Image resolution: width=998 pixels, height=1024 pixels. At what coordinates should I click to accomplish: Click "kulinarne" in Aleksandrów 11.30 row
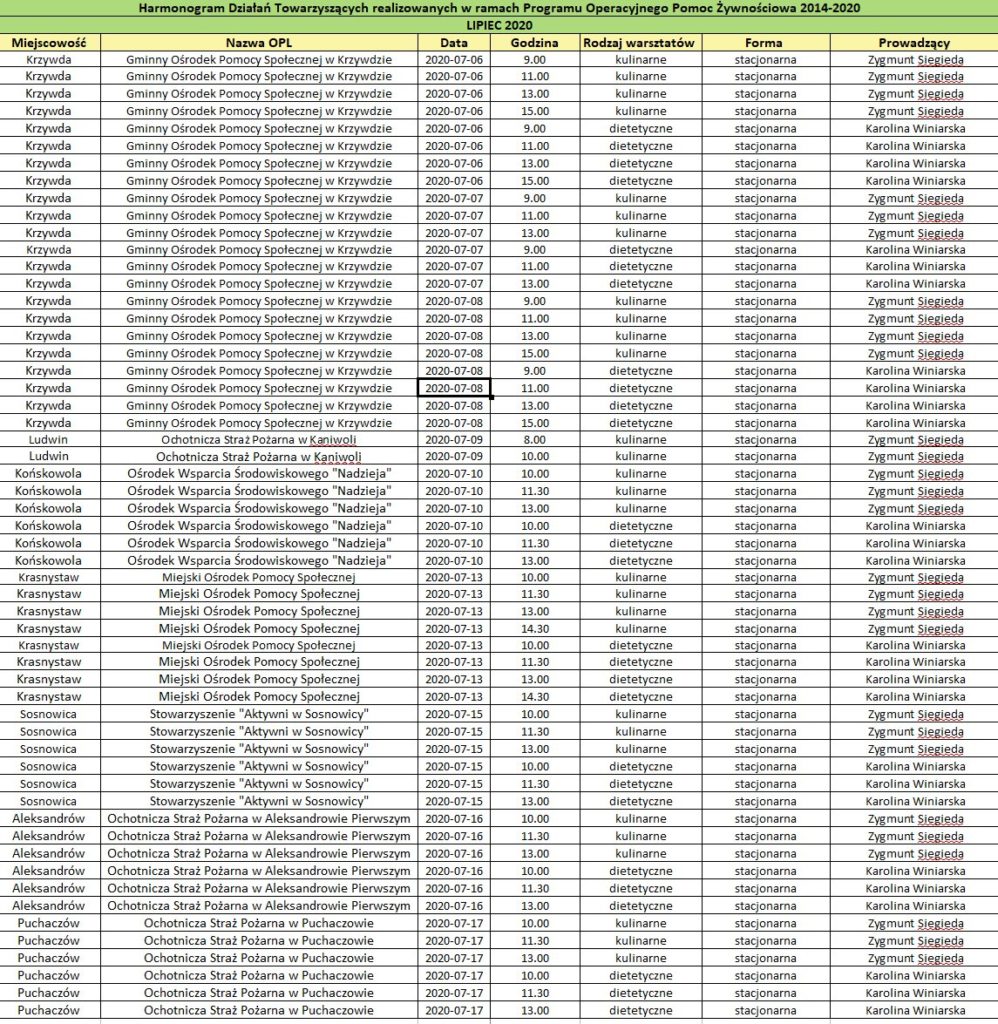click(x=641, y=837)
